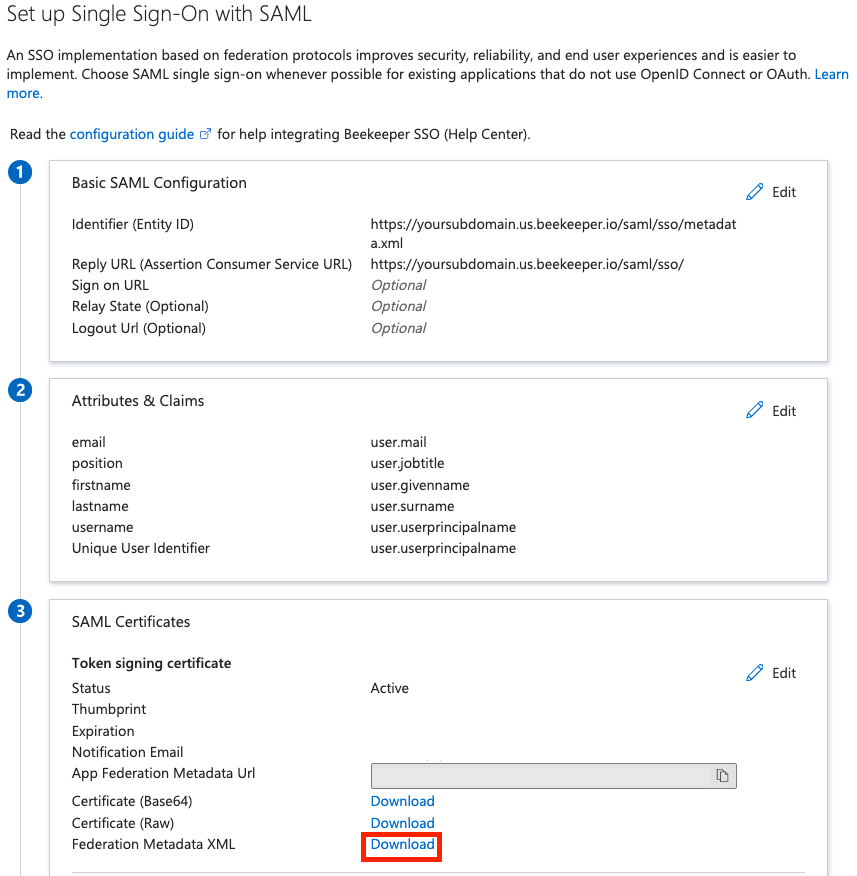Select the step 3 circle marker
The width and height of the screenshot is (857, 876).
point(20,611)
